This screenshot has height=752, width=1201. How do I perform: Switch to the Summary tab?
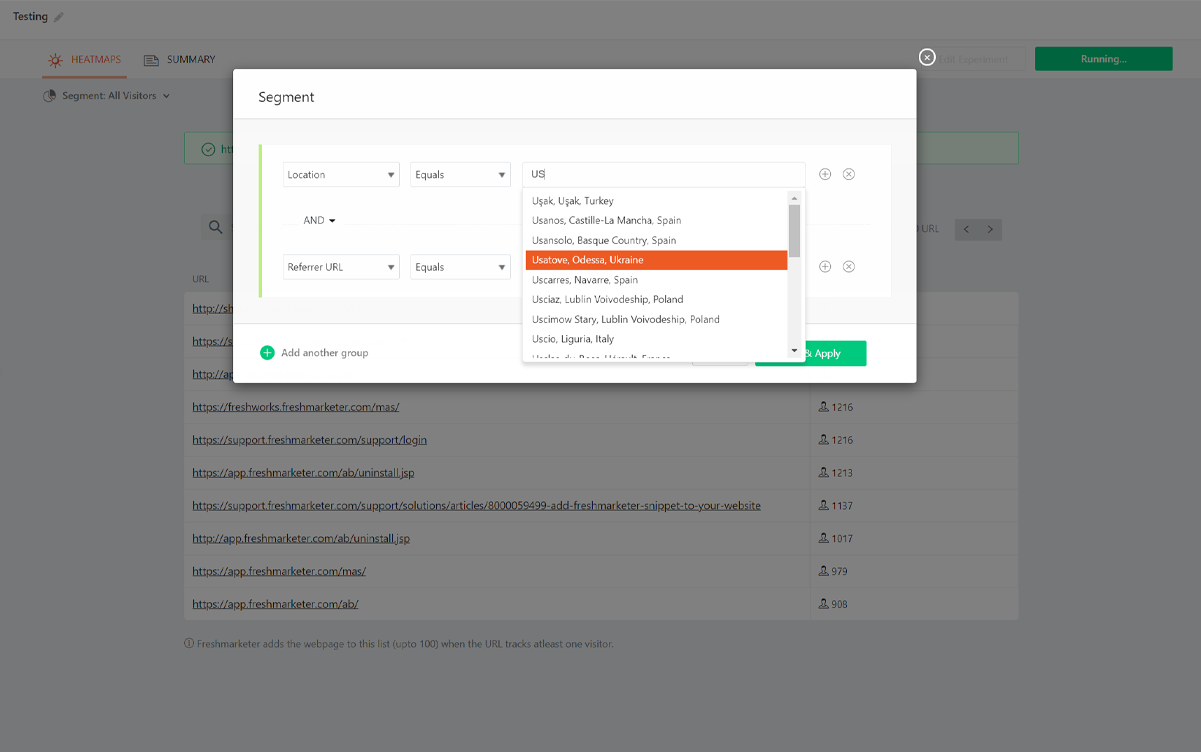click(180, 60)
